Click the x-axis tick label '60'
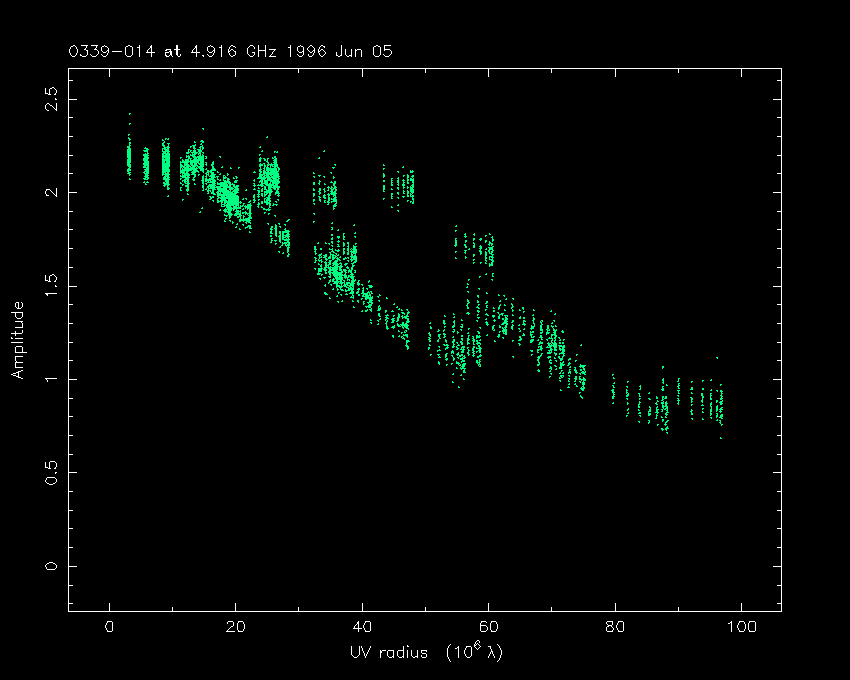 [488, 628]
